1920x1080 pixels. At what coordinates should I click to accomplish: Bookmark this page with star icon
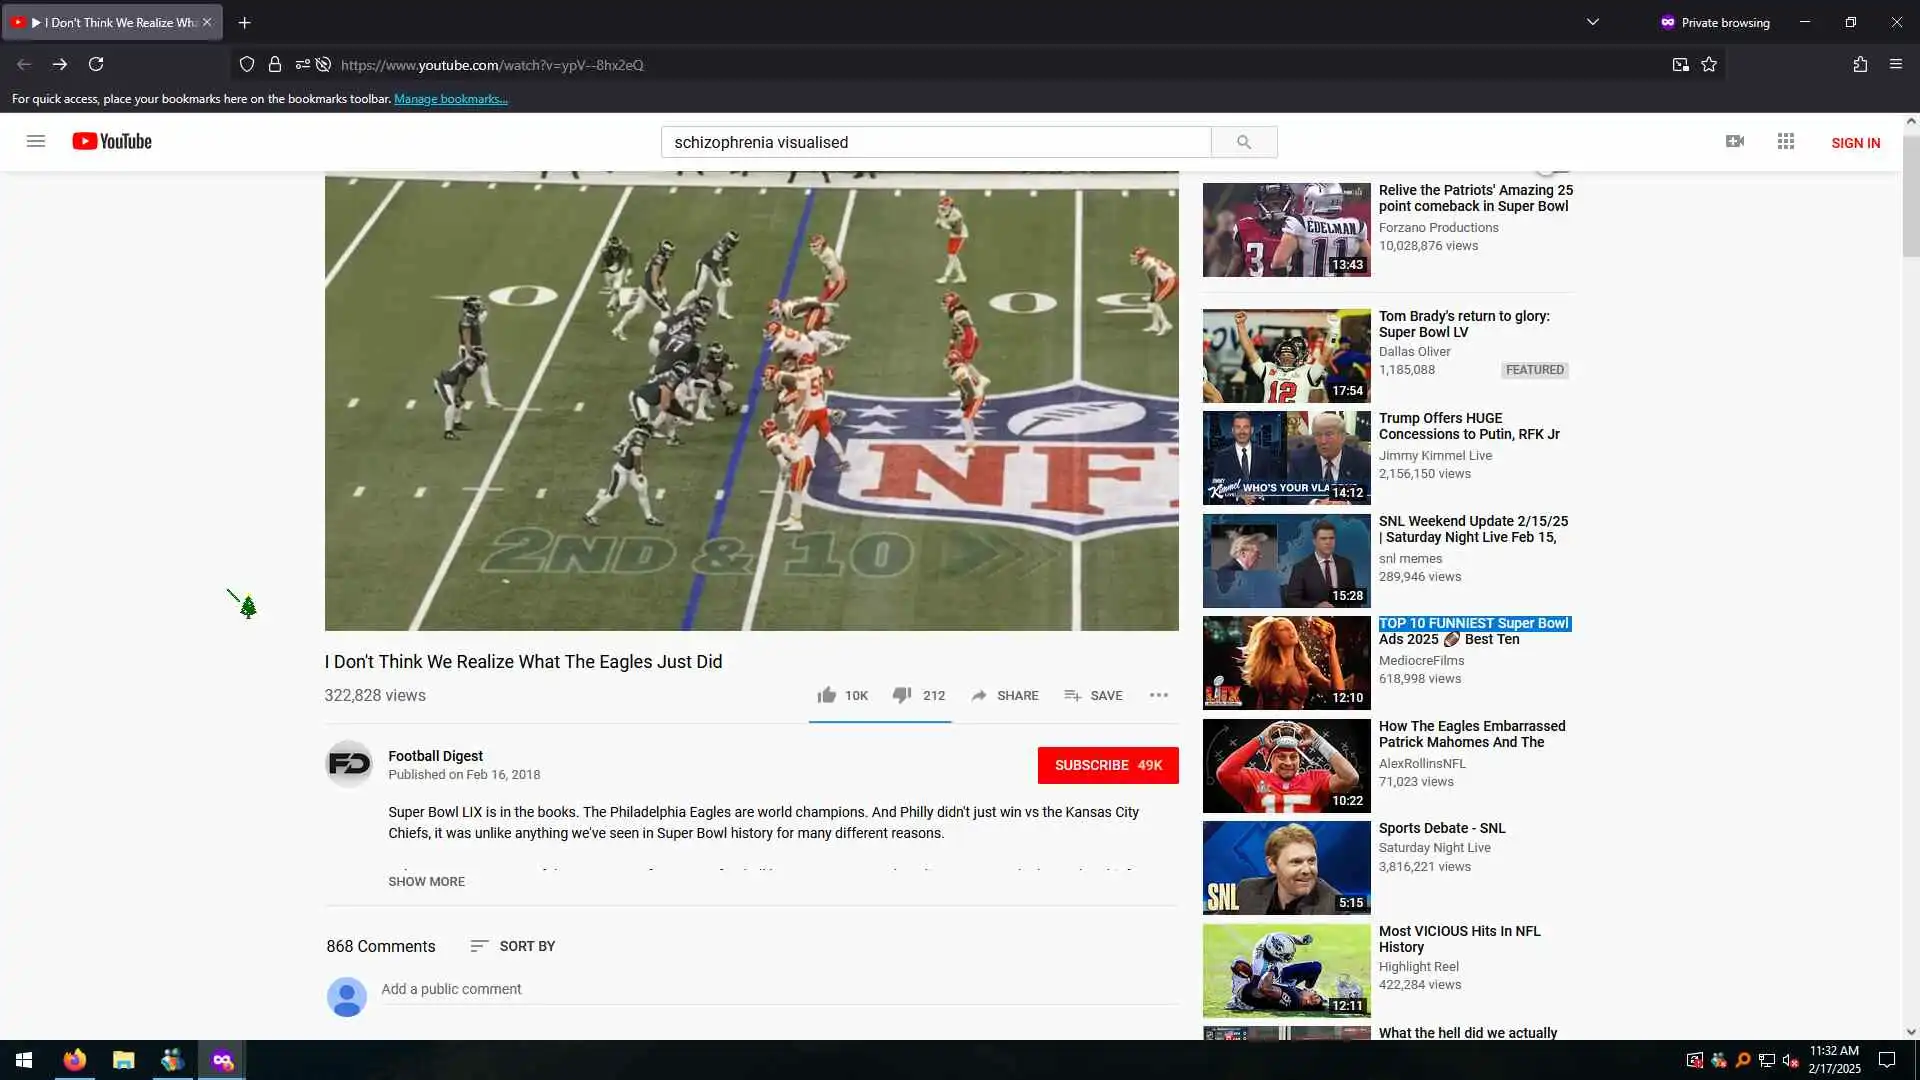1709,64
